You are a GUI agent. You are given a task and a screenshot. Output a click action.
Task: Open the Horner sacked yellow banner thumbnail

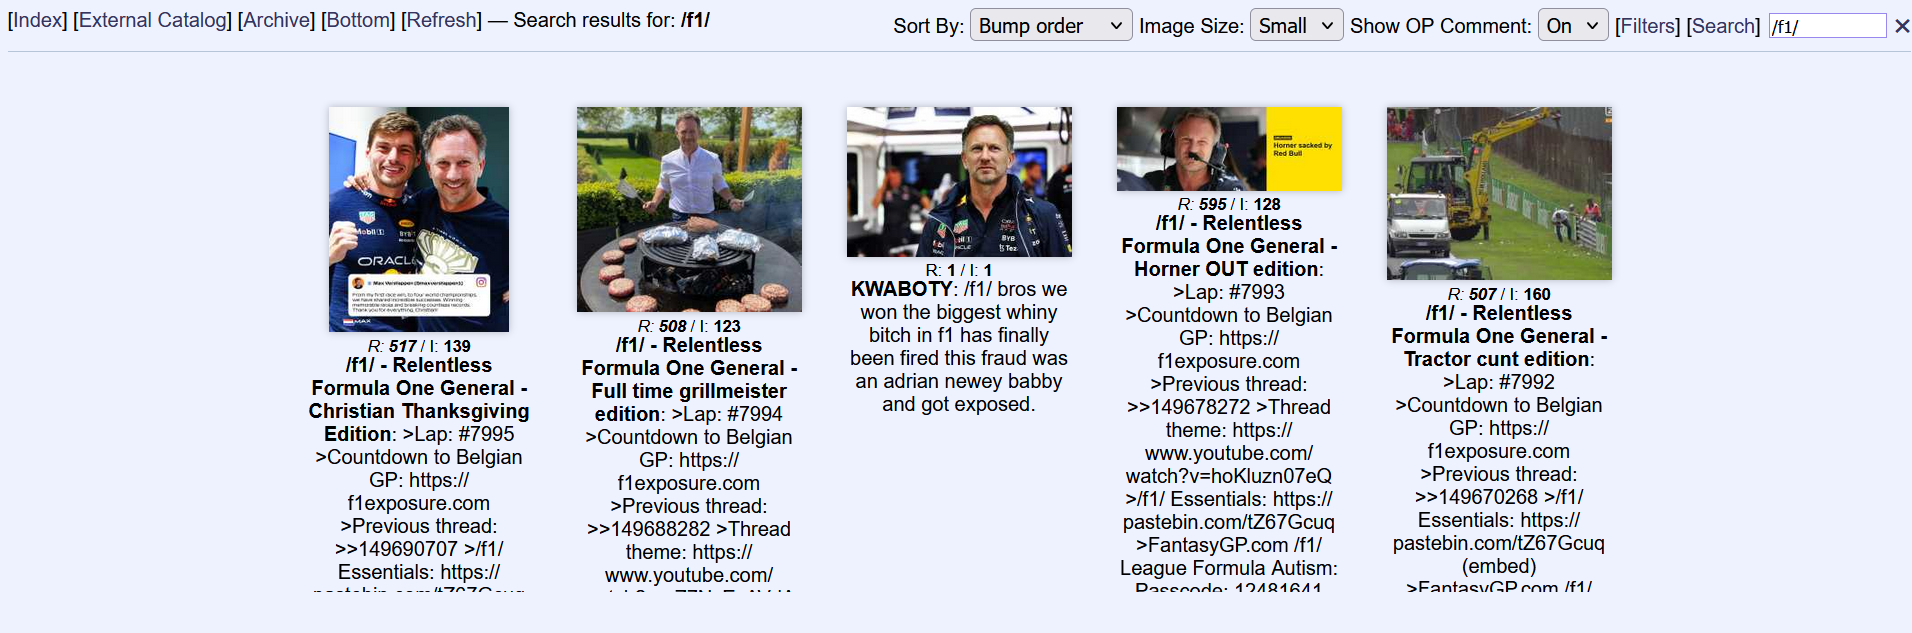(1229, 149)
